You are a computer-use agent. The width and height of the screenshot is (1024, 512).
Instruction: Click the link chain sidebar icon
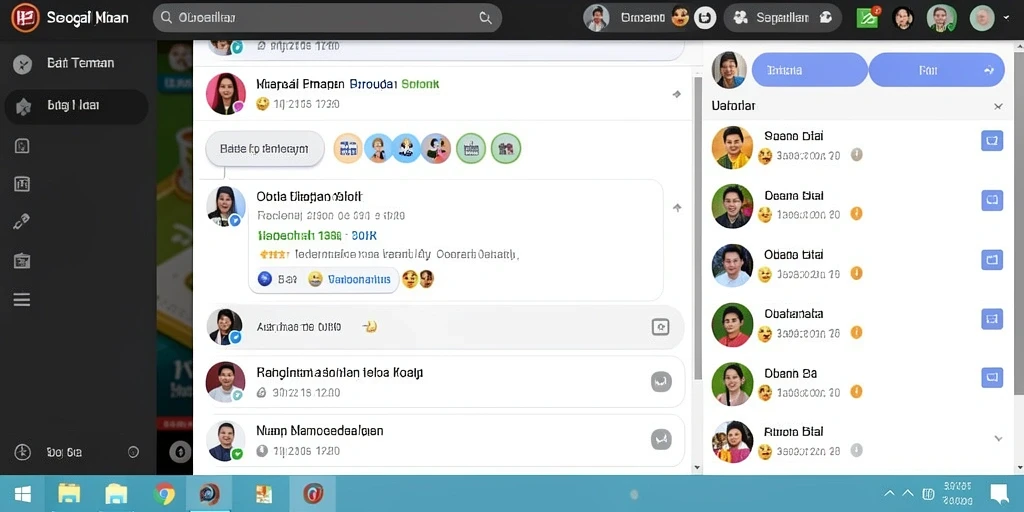click(22, 223)
